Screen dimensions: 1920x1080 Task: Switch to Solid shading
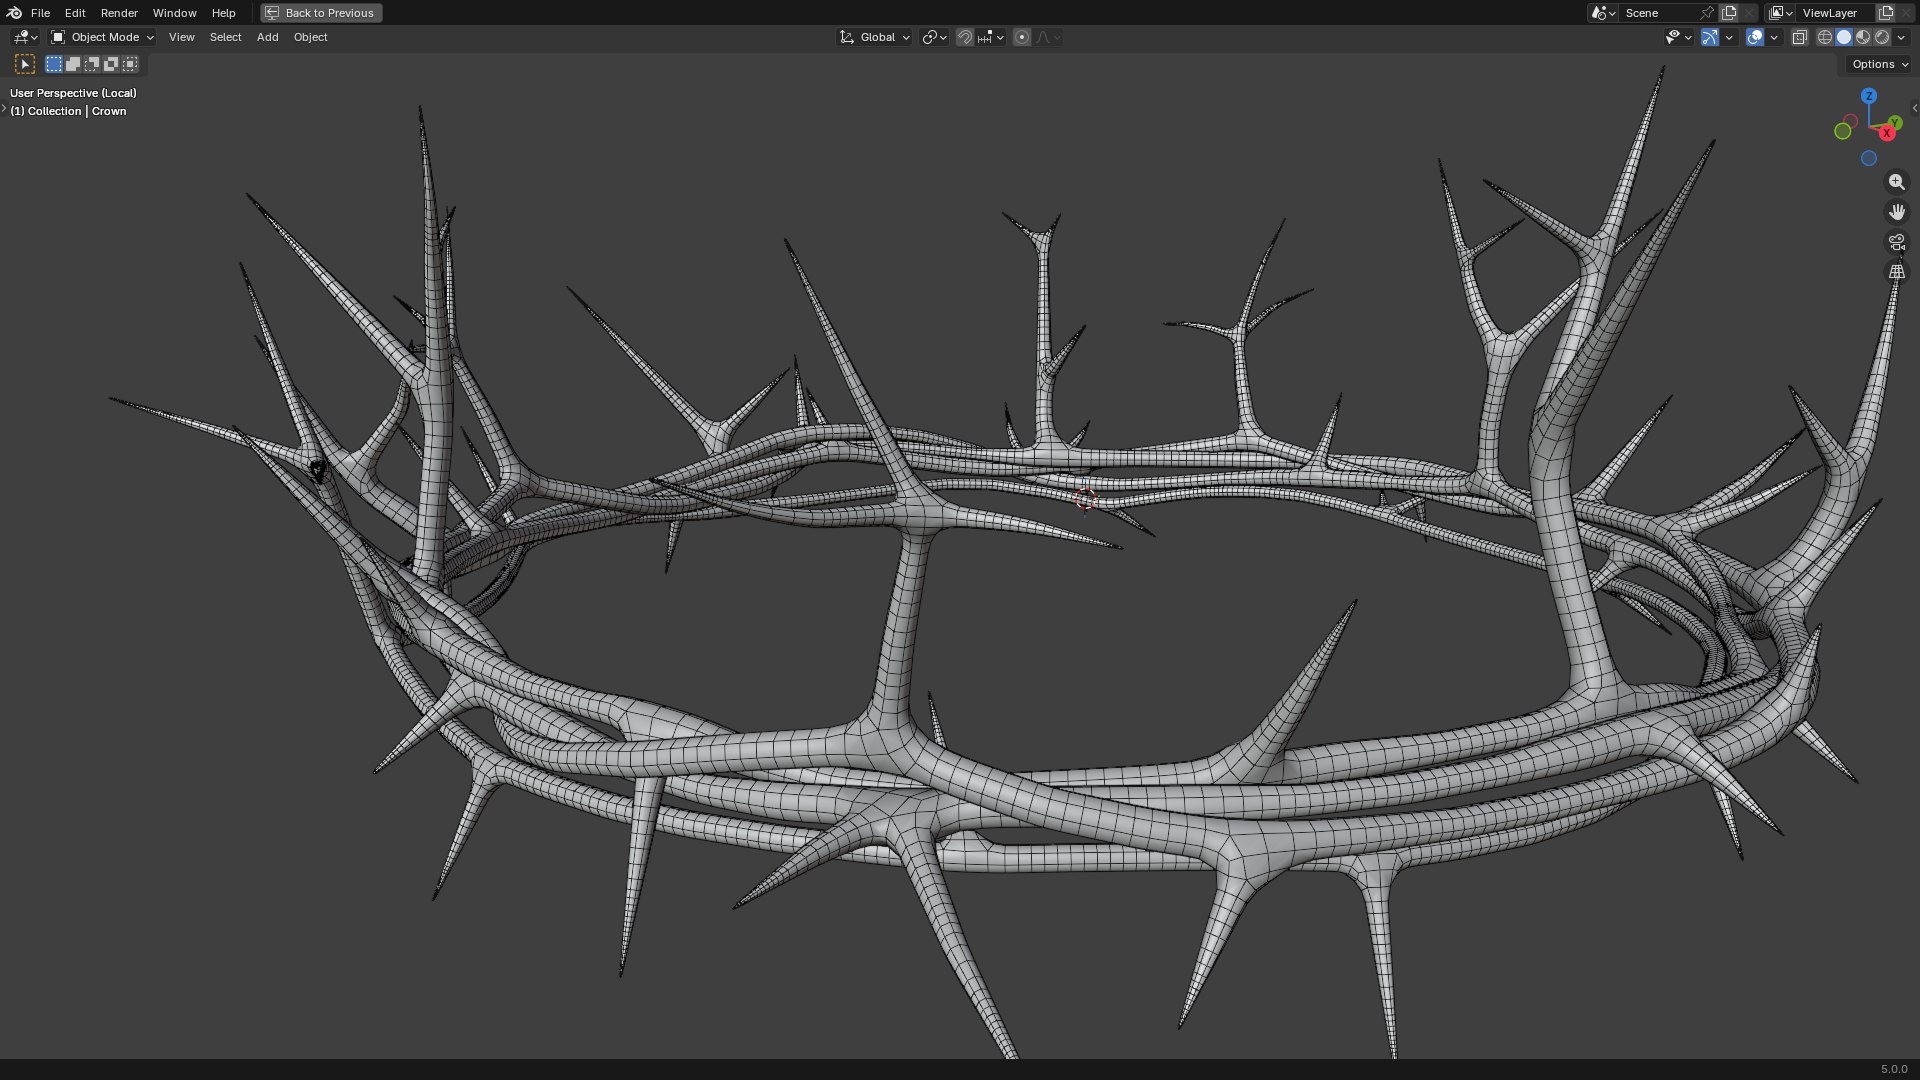click(x=1844, y=37)
